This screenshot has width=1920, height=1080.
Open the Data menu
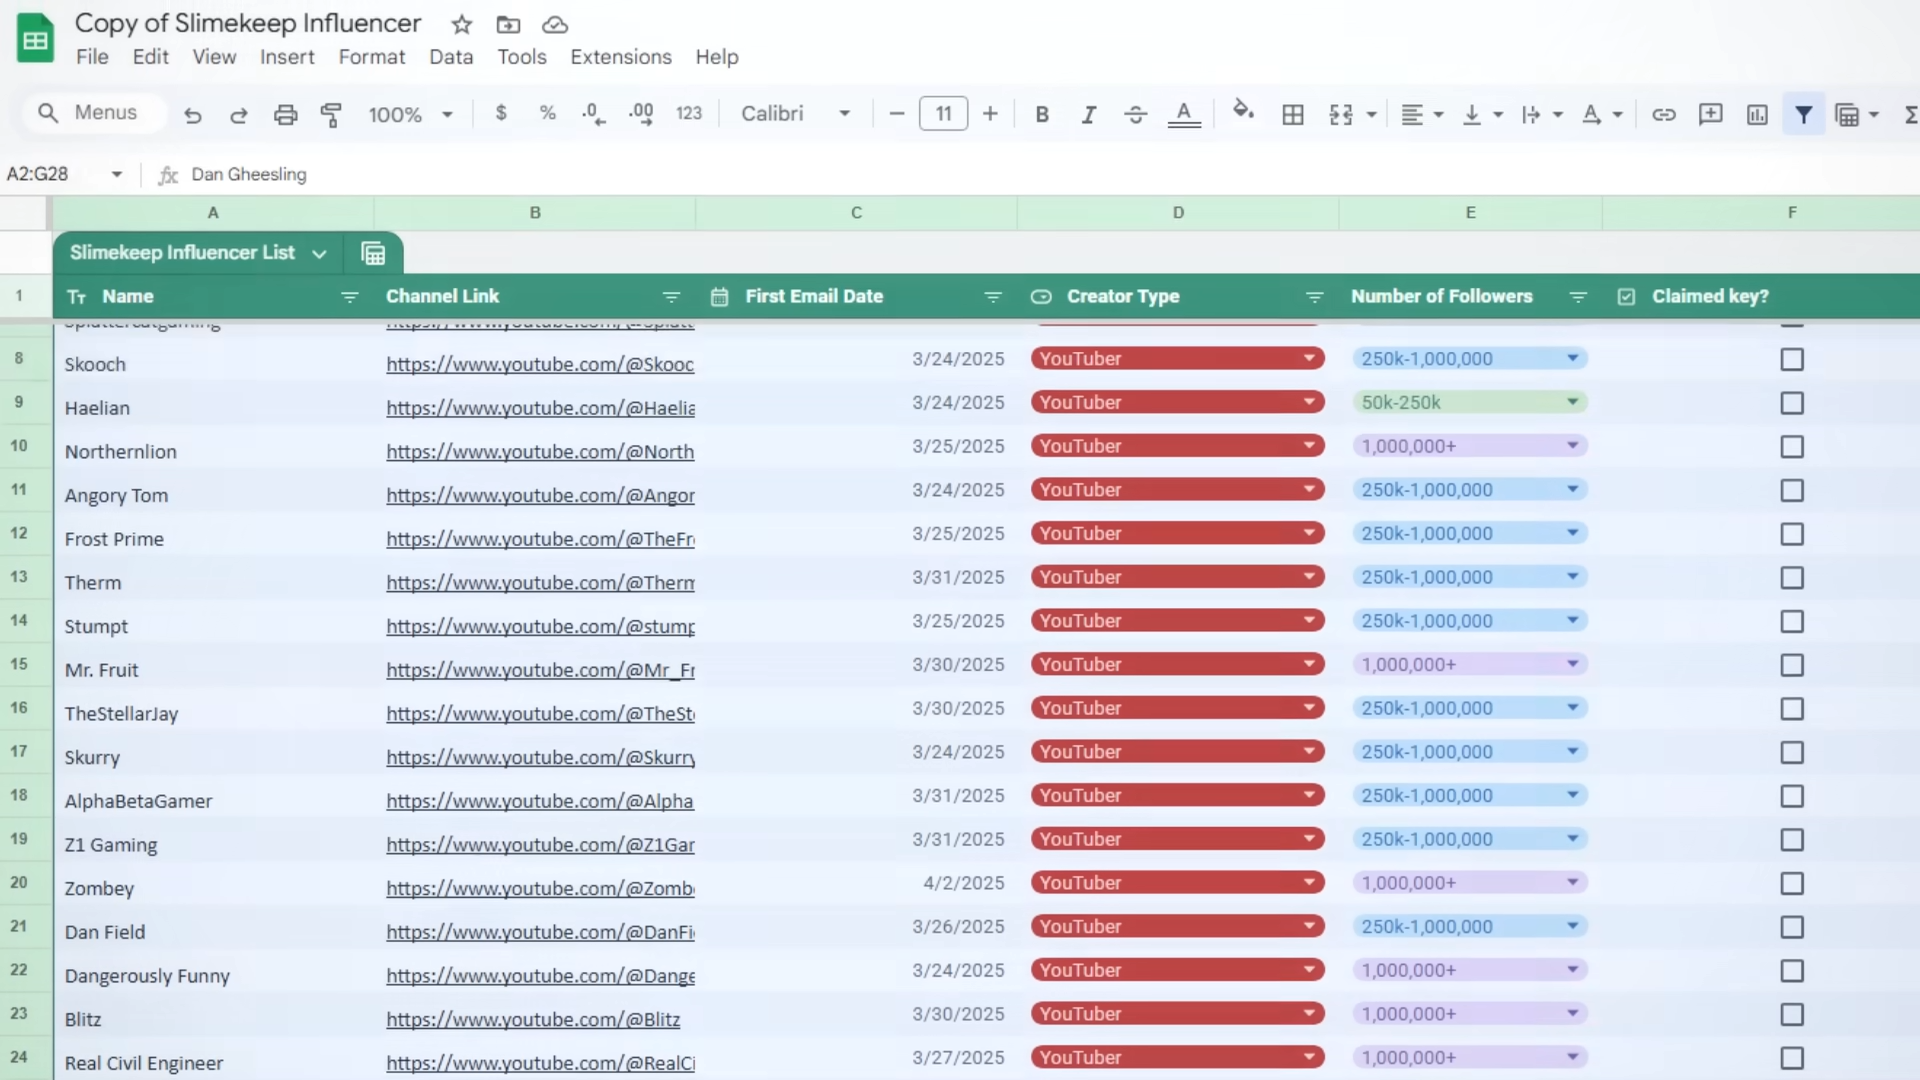(451, 57)
